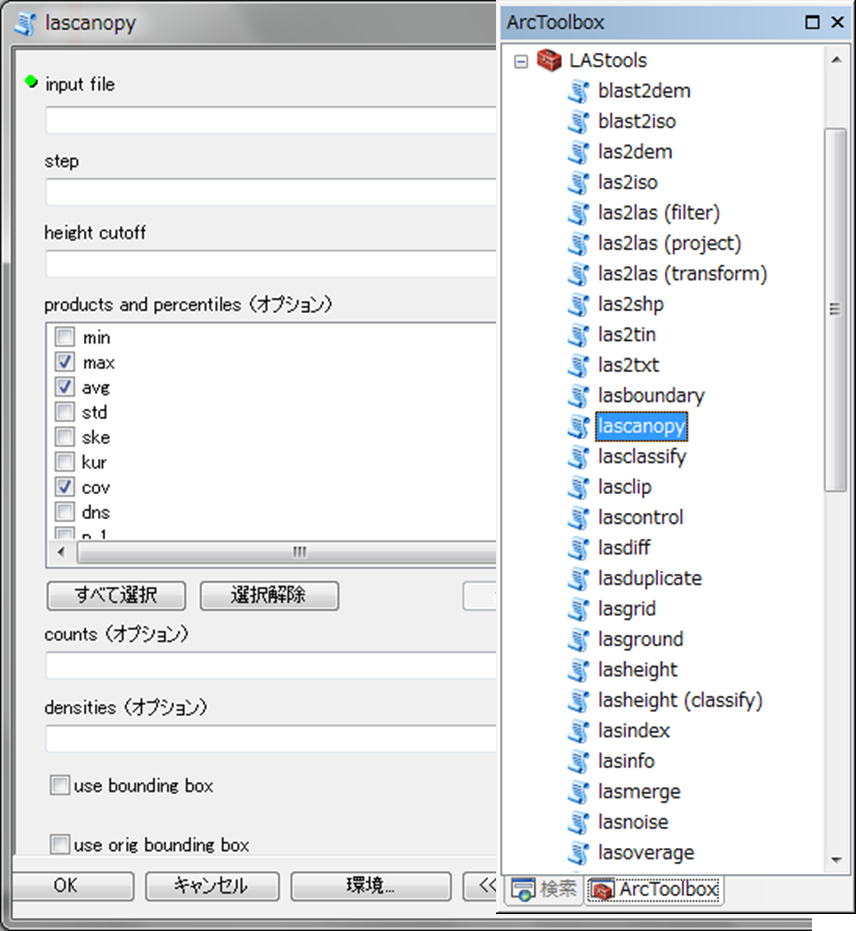The width and height of the screenshot is (856, 931).
Task: Click the キャンセル button
Action: pos(210,886)
